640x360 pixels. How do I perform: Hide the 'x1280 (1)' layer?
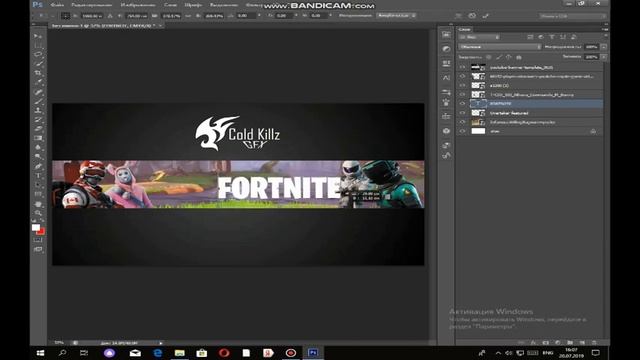462,85
